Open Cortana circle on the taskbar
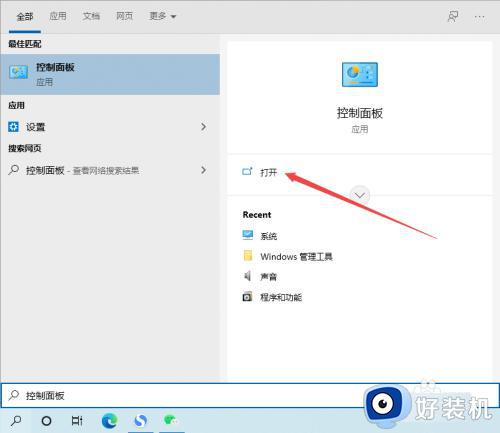 tap(46, 421)
